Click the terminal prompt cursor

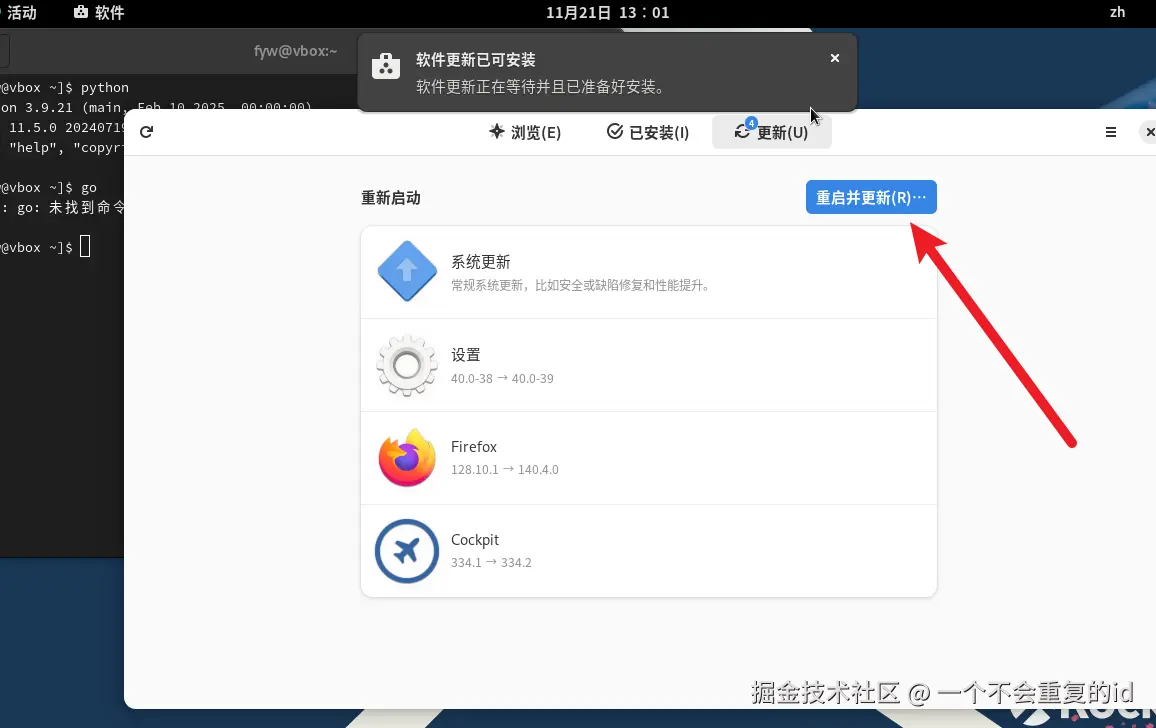pos(85,246)
